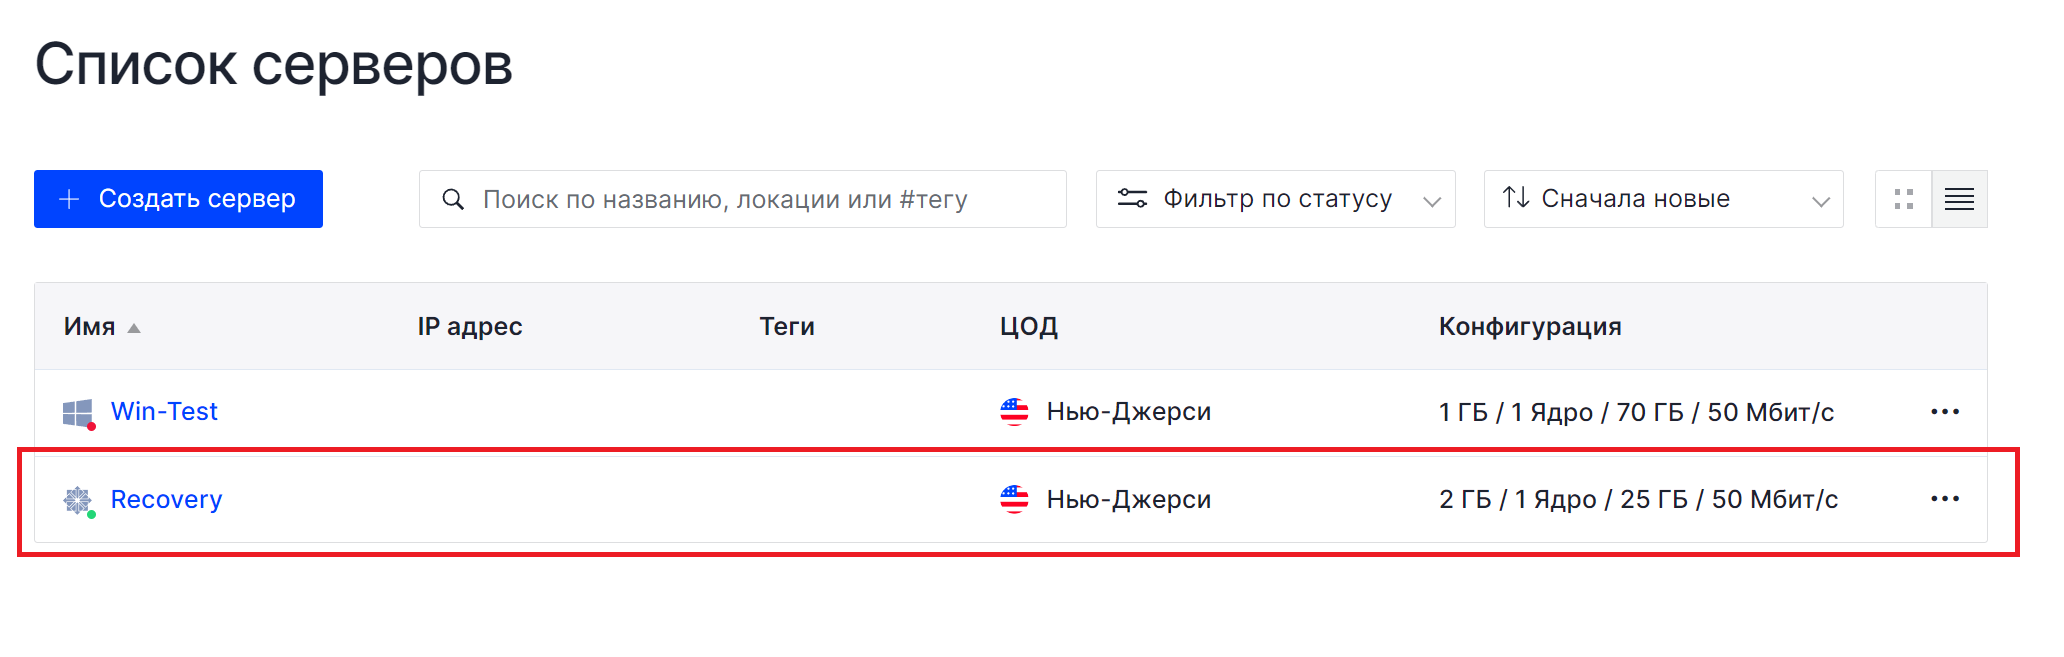
Task: Click the search magnifier icon
Action: [453, 199]
